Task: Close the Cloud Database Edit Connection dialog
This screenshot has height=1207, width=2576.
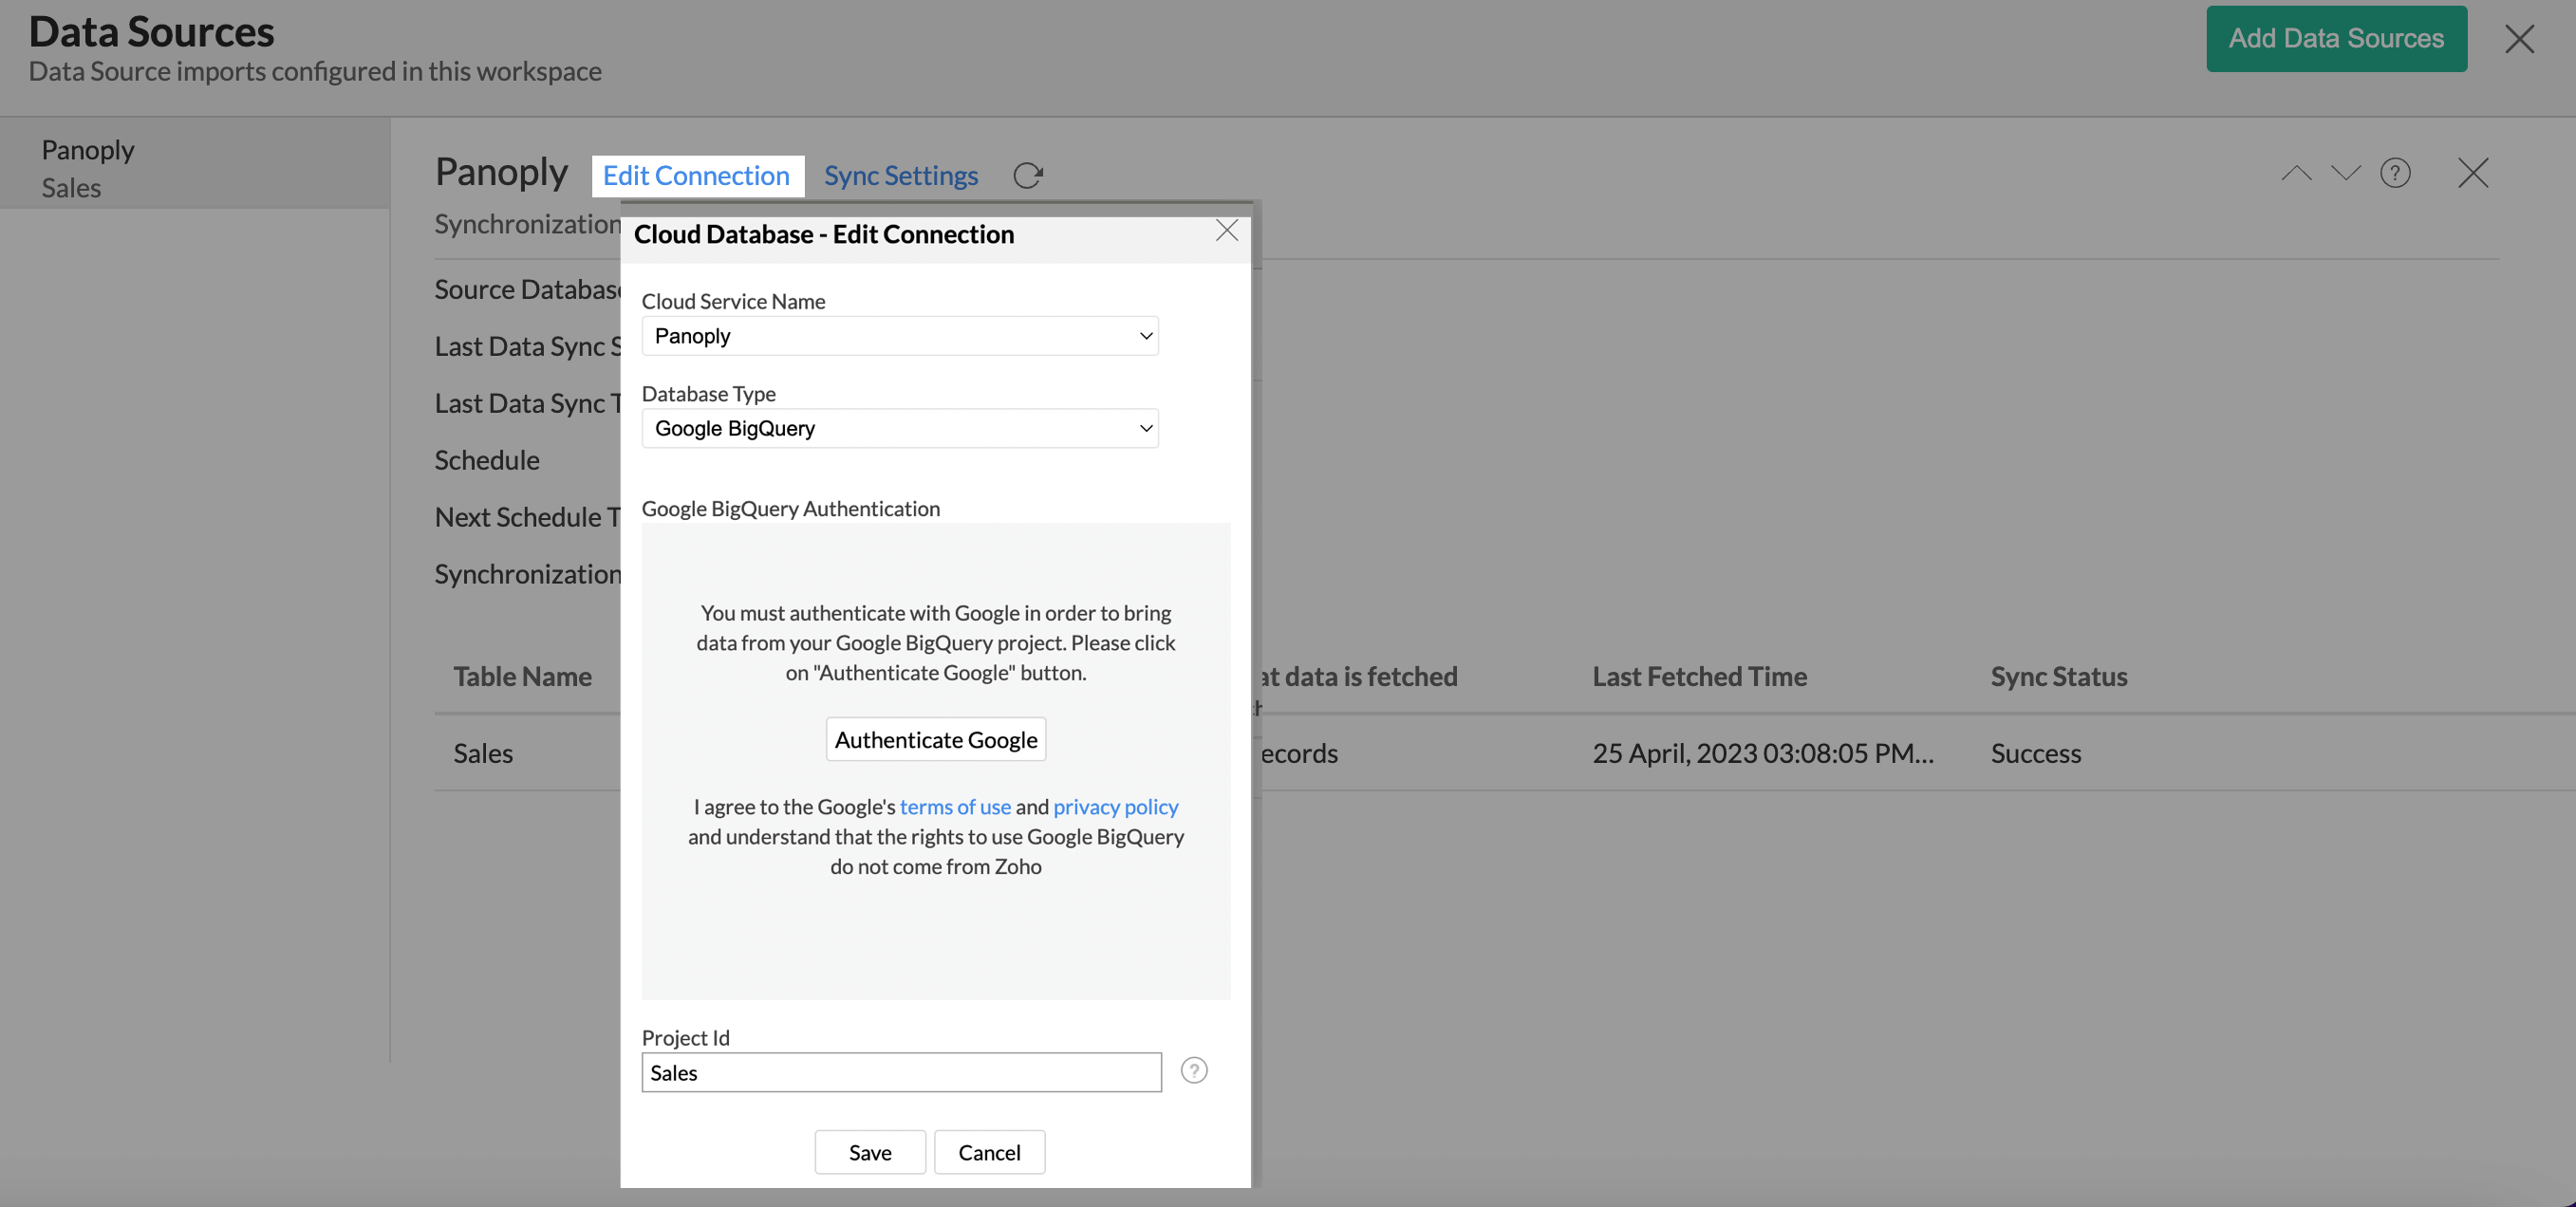Action: (x=1227, y=230)
